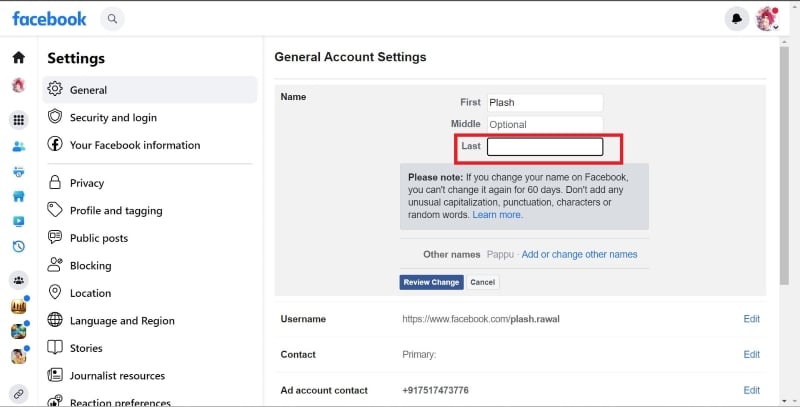Screen dimensions: 800x407
Task: Click the page vertical scrollbar
Action: click(x=784, y=166)
